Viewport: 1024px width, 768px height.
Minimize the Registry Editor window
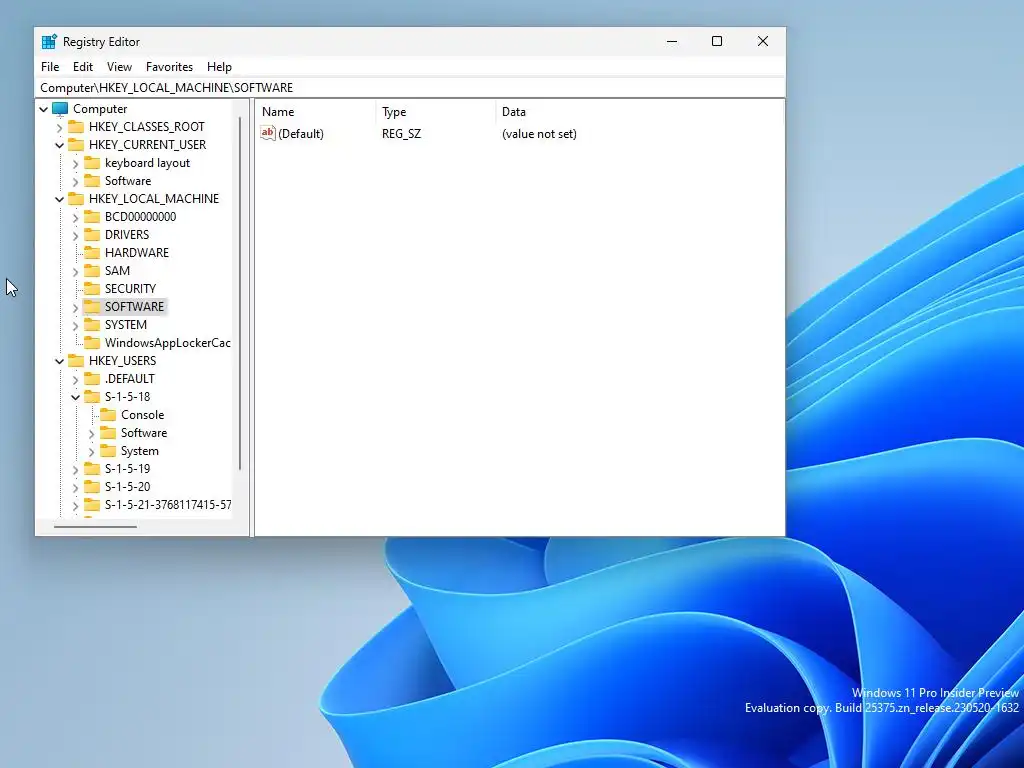click(672, 41)
